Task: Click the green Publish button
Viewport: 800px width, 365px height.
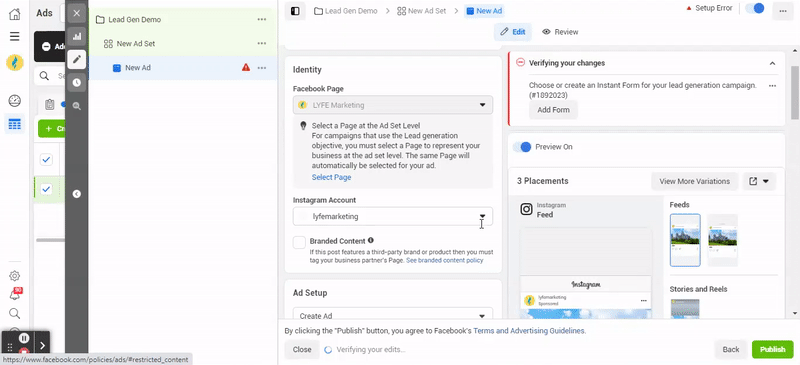Action: (772, 350)
